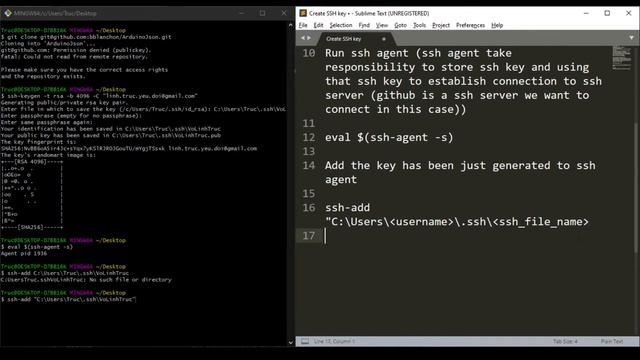The width and height of the screenshot is (640, 360).
Task: Click 'Agent pid 1936' in the terminal
Action: (x=24, y=253)
